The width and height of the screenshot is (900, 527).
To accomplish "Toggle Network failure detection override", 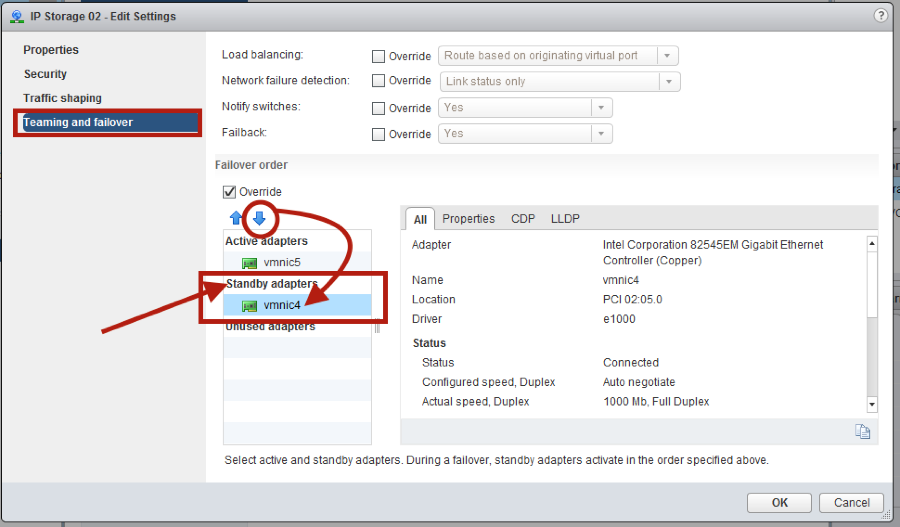I will coord(379,81).
